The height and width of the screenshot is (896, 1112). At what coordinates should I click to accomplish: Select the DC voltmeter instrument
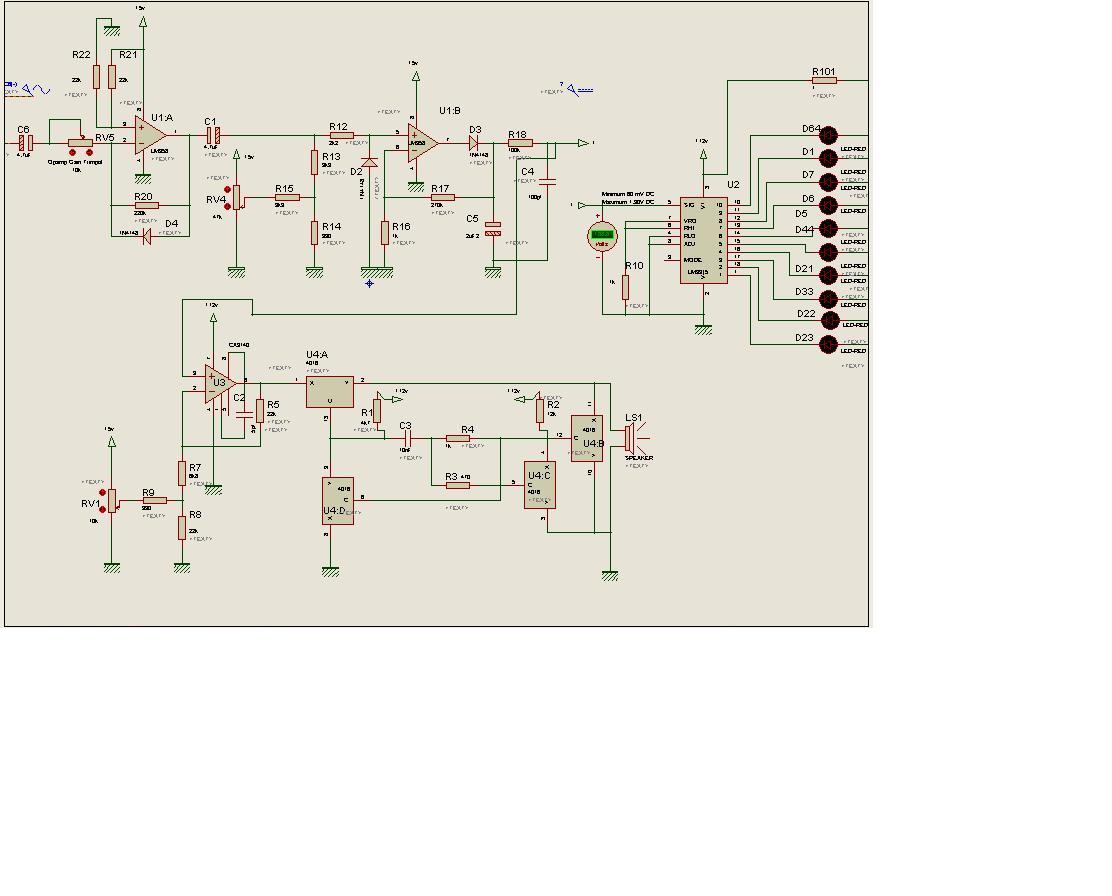coord(602,236)
